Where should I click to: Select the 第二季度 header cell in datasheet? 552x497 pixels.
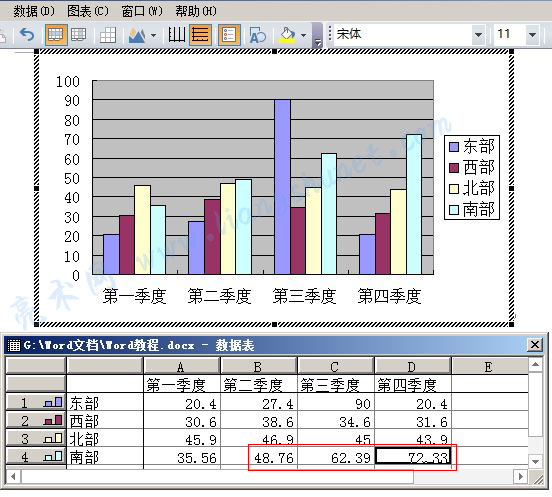[259, 384]
